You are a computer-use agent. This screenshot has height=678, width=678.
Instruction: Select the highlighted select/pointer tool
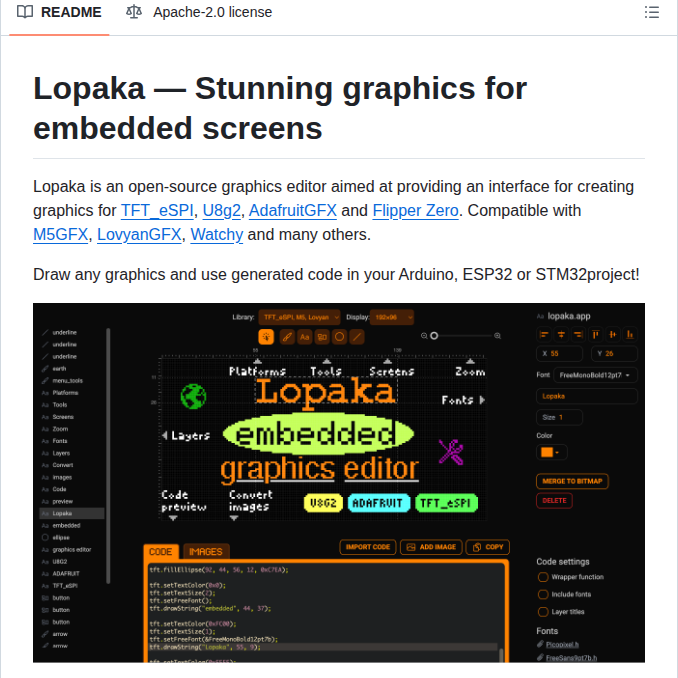click(266, 337)
